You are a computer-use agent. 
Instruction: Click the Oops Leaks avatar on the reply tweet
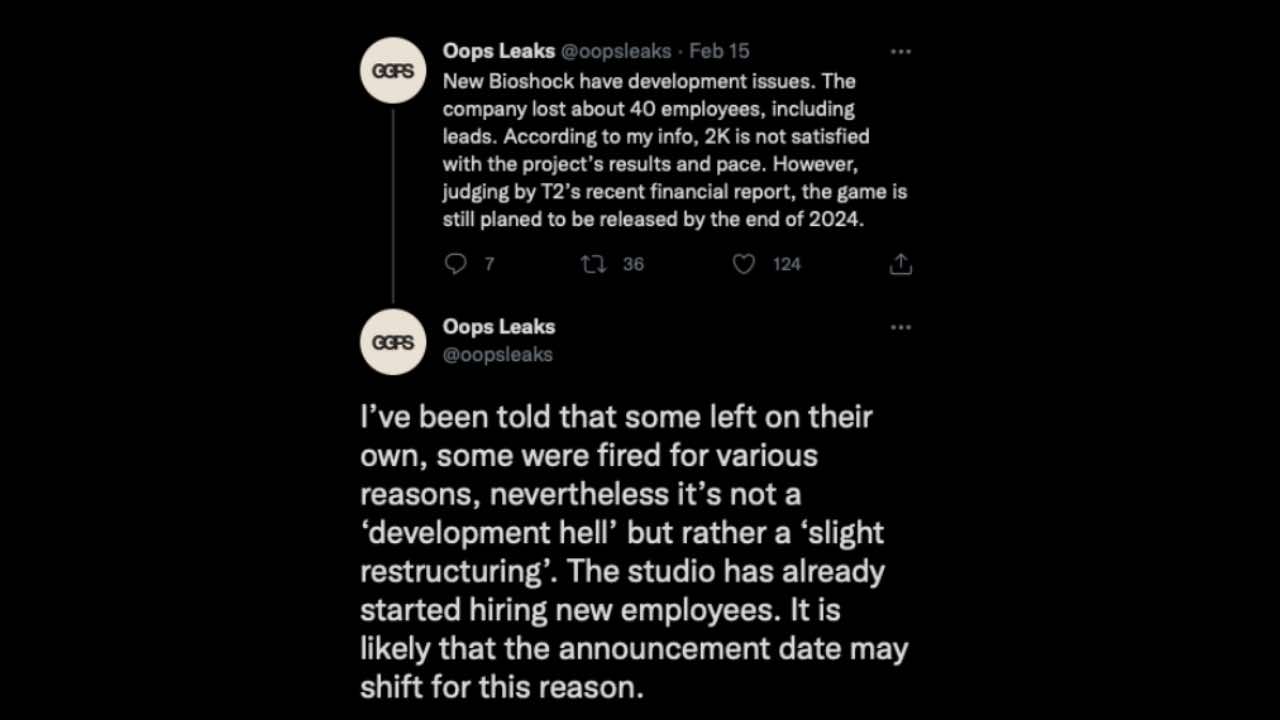393,342
